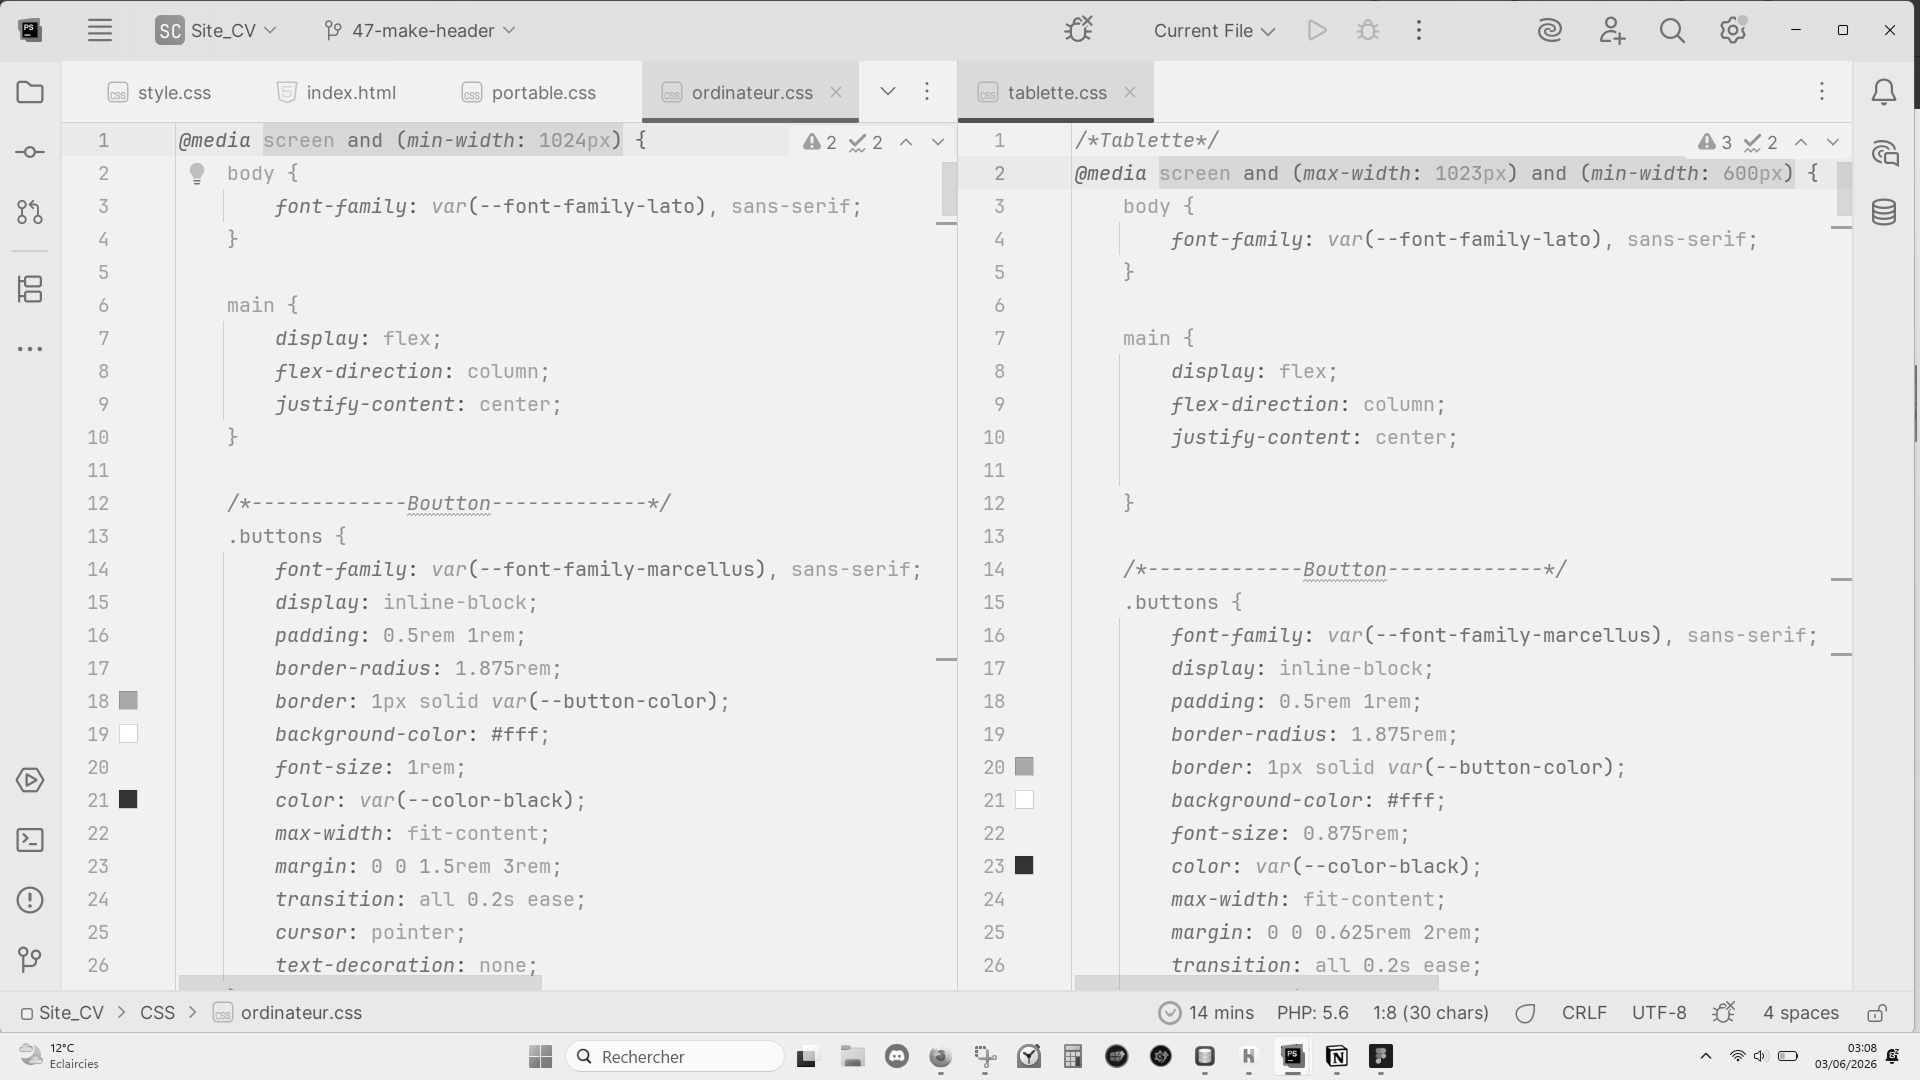The height and width of the screenshot is (1080, 1920).
Task: Open the white color swatch on line 19
Action: pos(128,734)
